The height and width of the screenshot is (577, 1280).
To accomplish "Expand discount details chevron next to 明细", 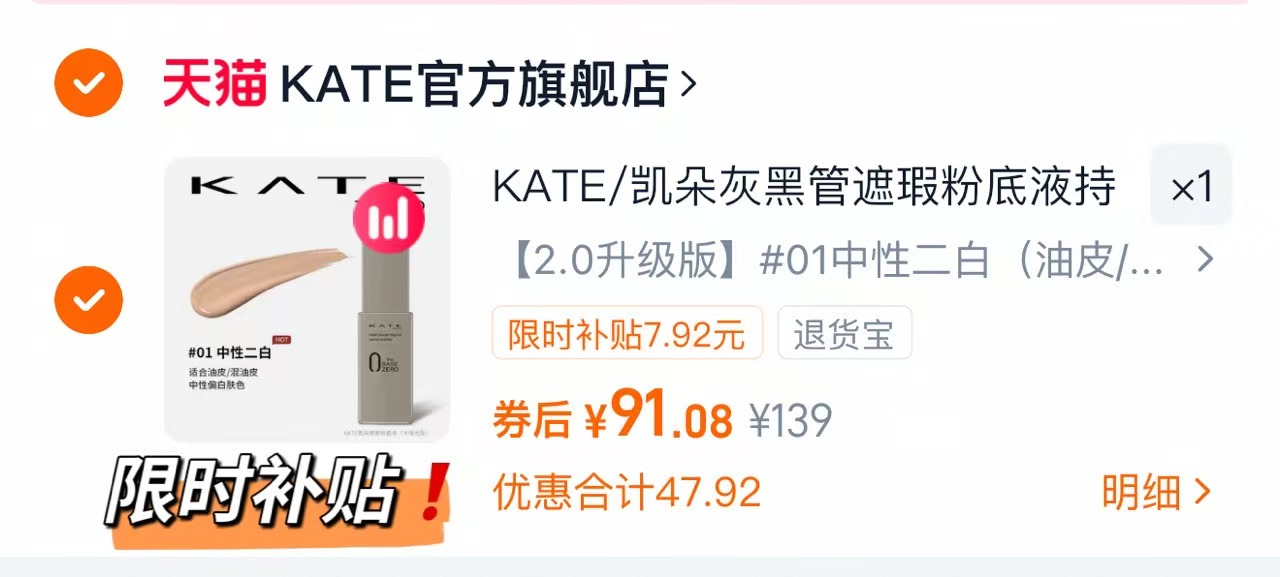I will point(1202,492).
